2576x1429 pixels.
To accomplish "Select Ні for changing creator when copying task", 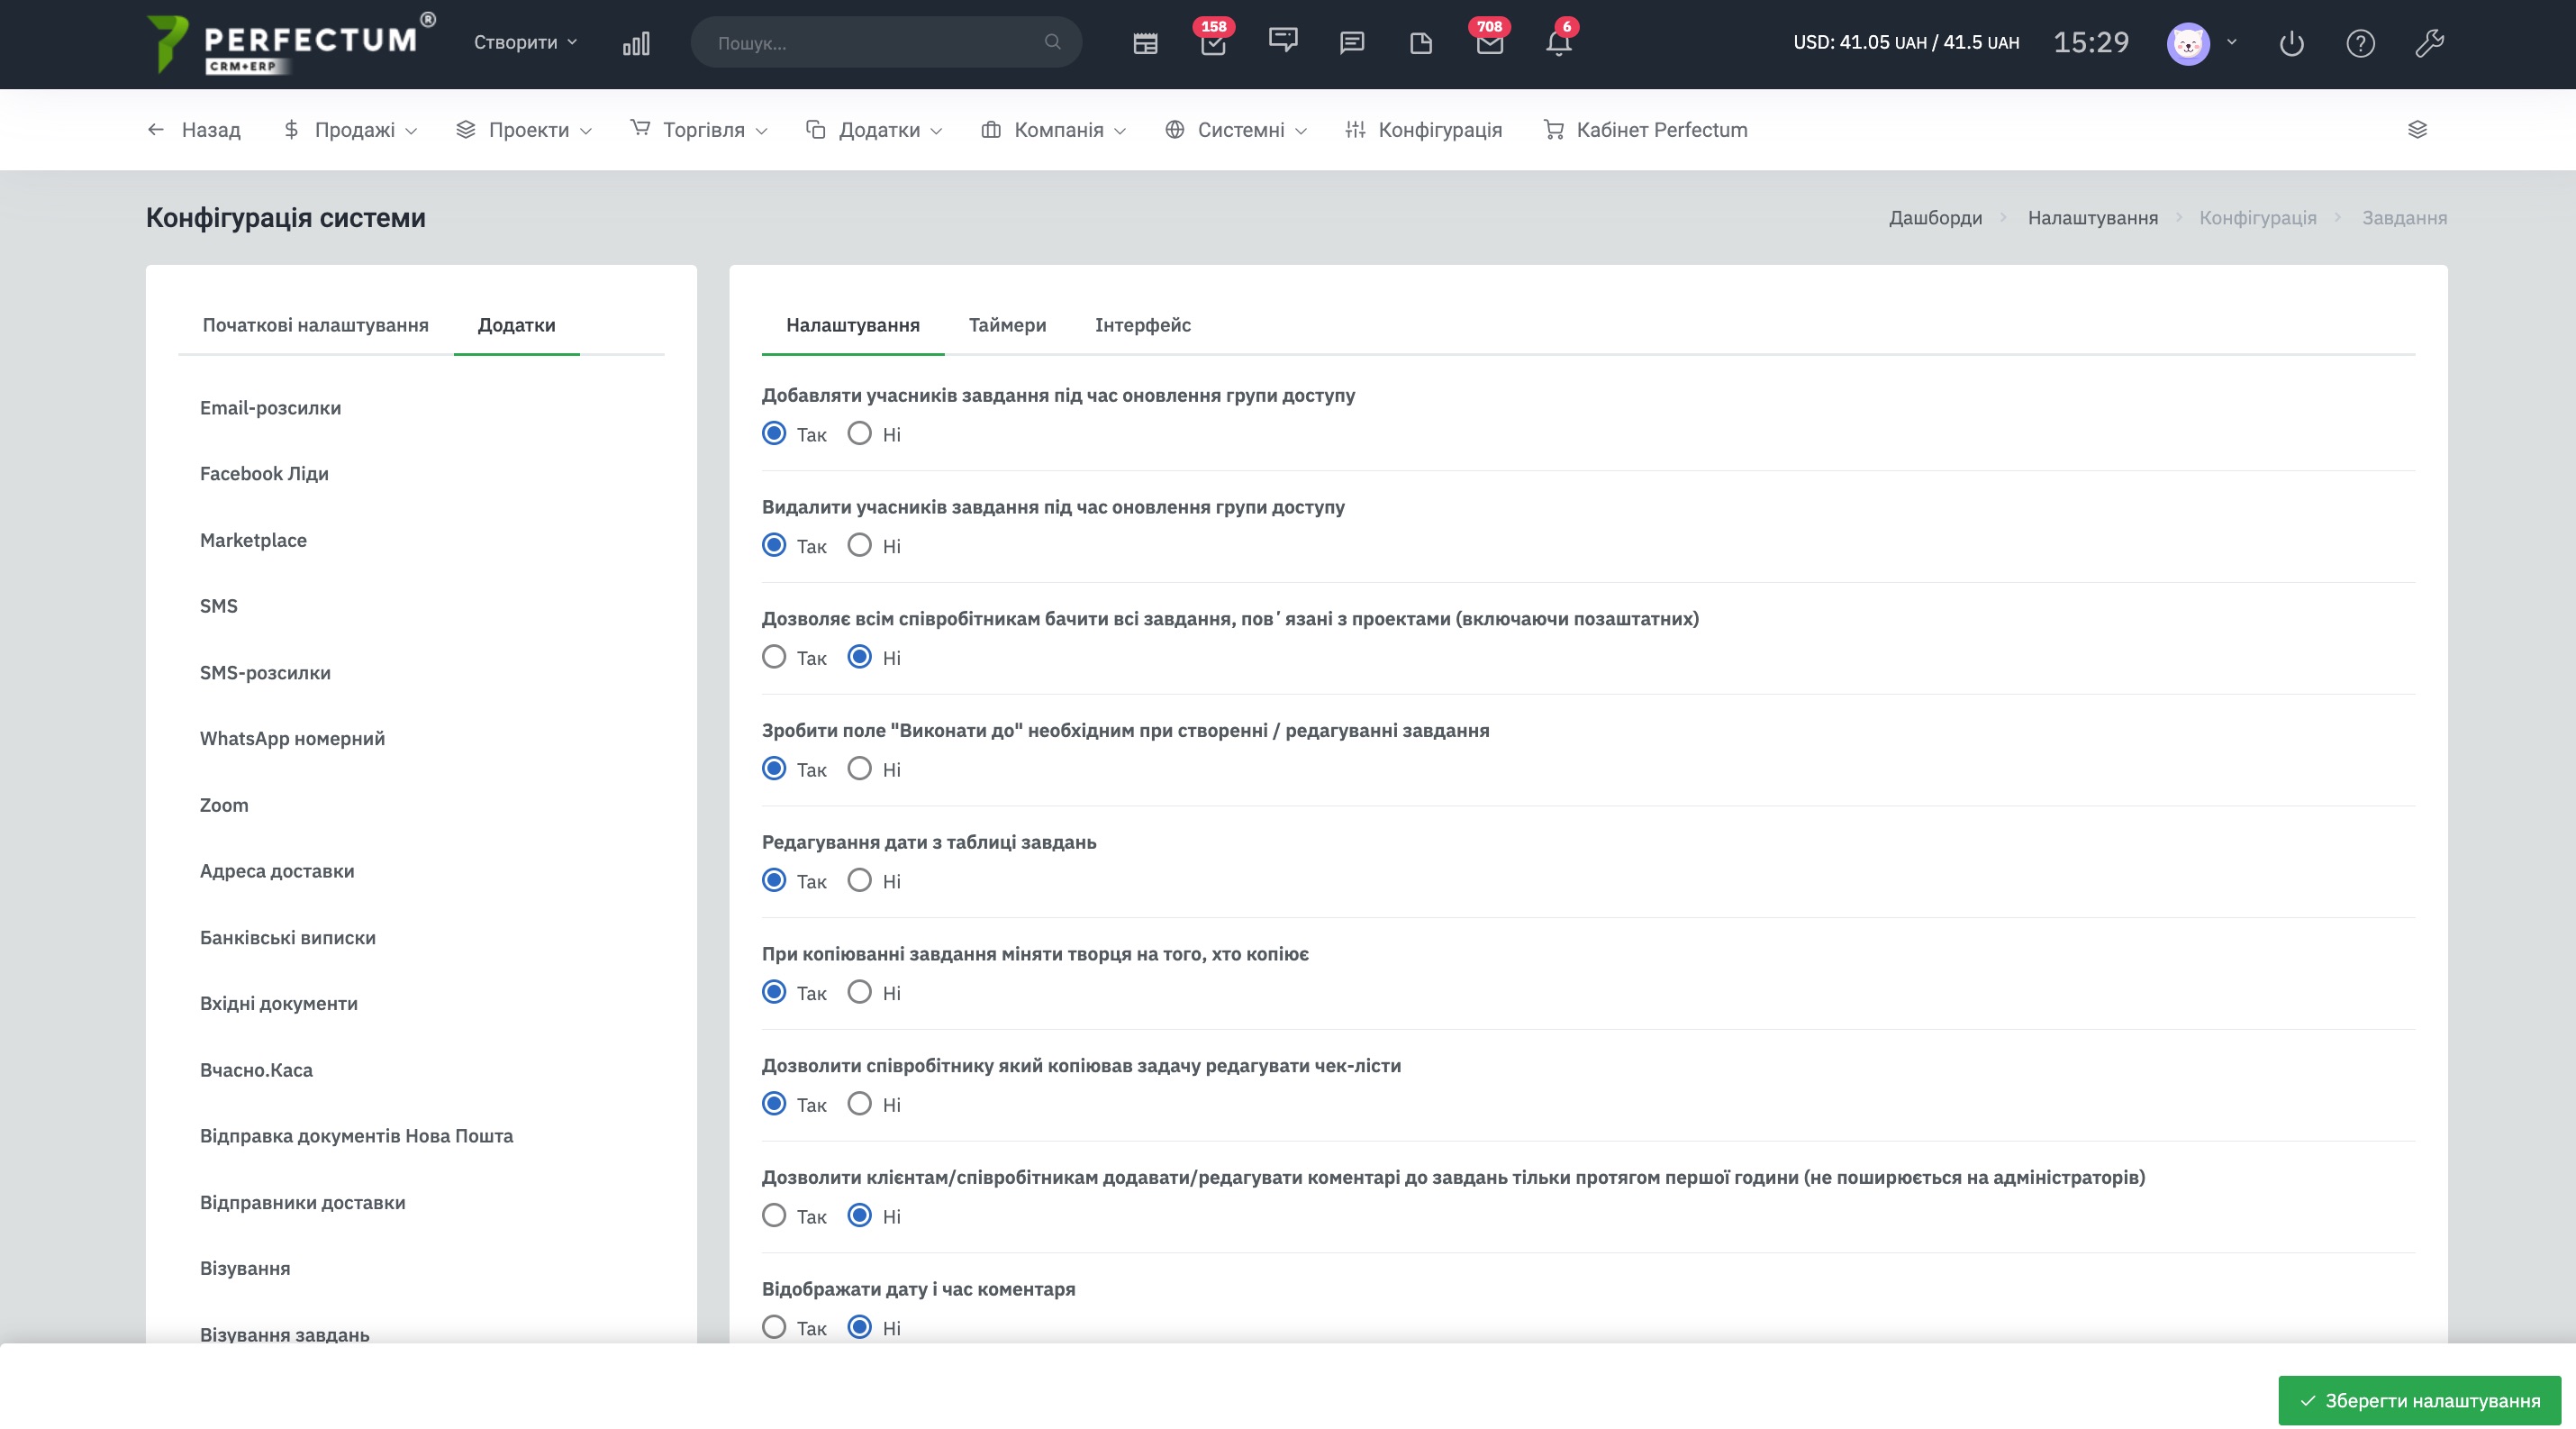I will point(860,992).
